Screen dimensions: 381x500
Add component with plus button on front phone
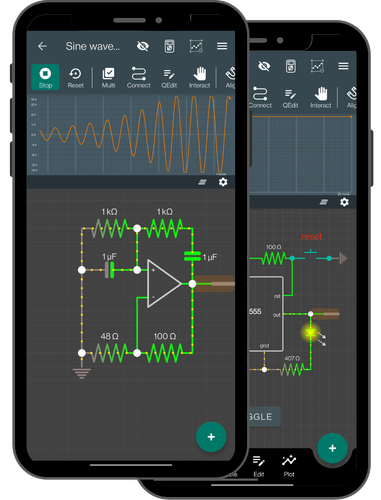(x=211, y=437)
